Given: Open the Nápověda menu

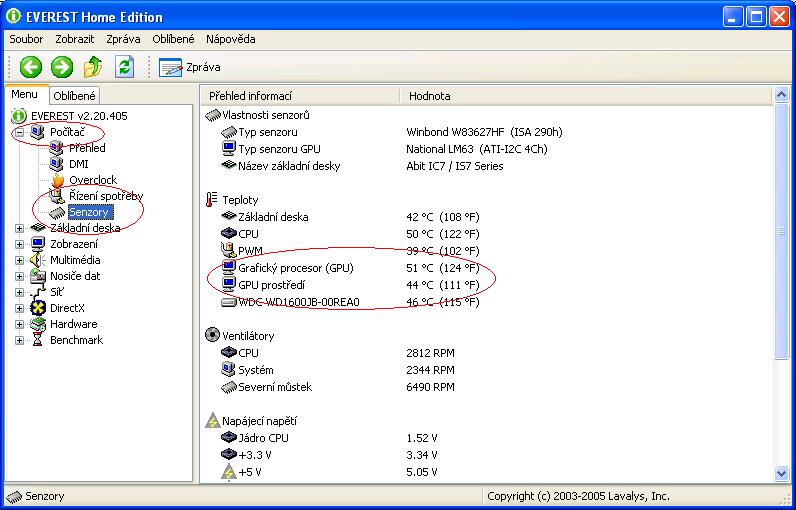Looking at the screenshot, I should pos(230,39).
